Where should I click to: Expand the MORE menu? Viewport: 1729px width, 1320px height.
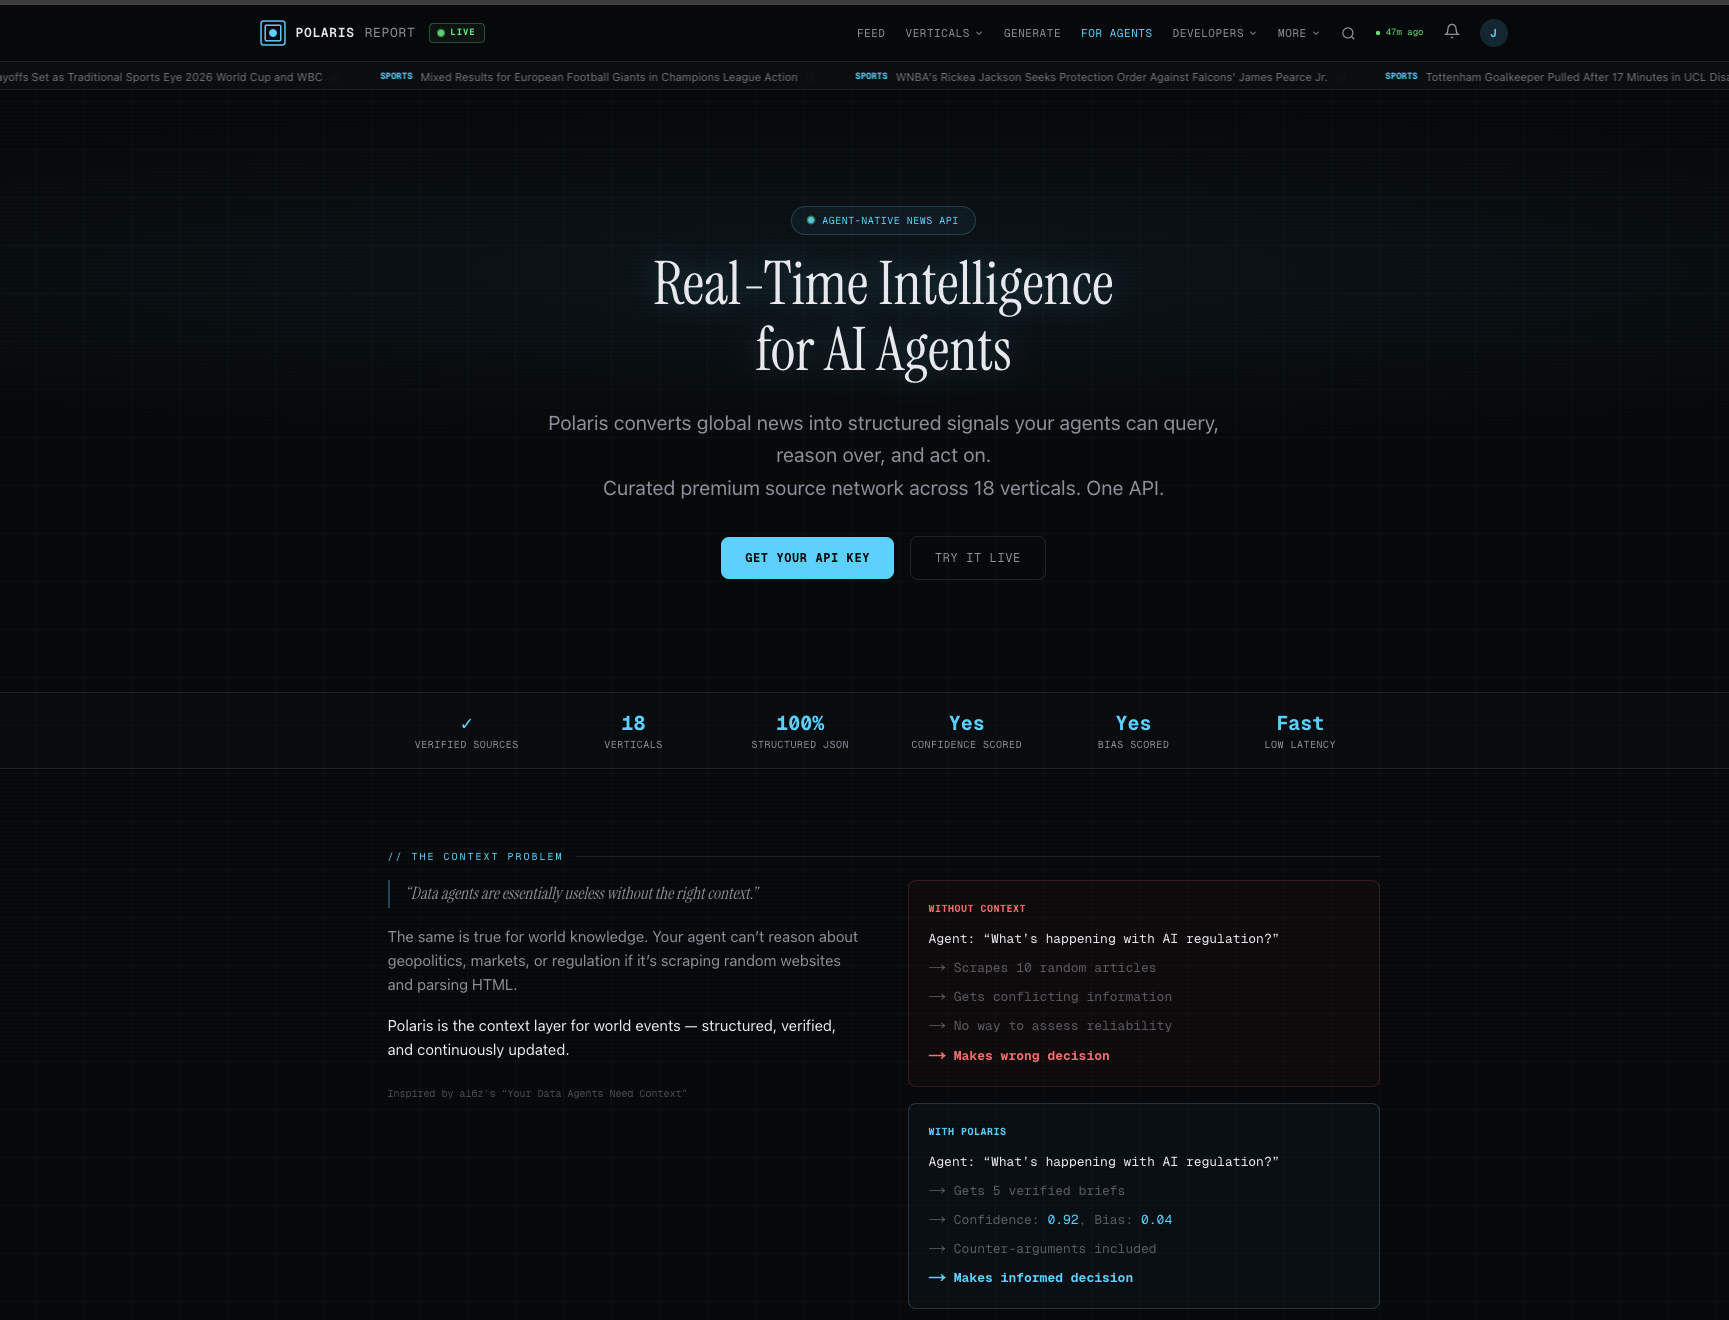[1297, 33]
